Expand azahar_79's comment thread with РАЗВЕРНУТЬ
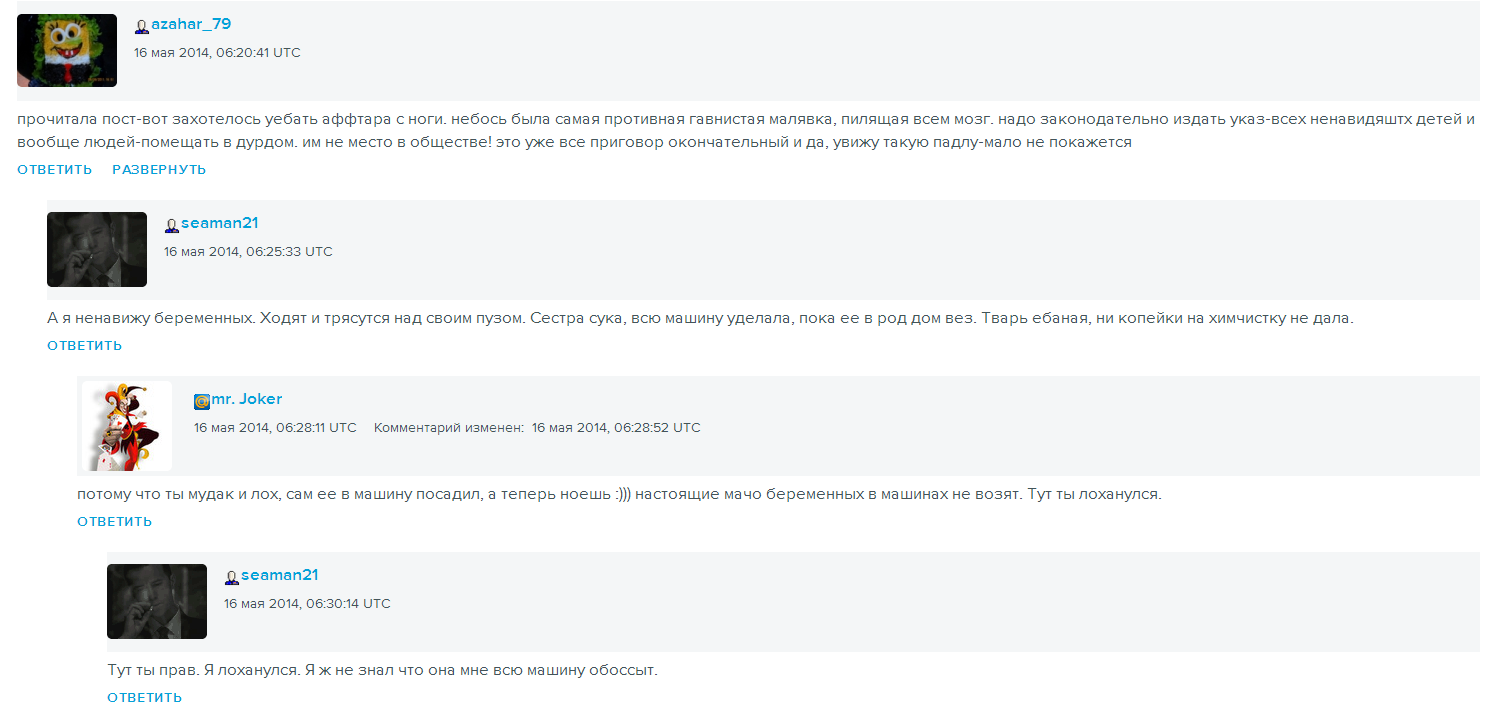 pos(159,170)
